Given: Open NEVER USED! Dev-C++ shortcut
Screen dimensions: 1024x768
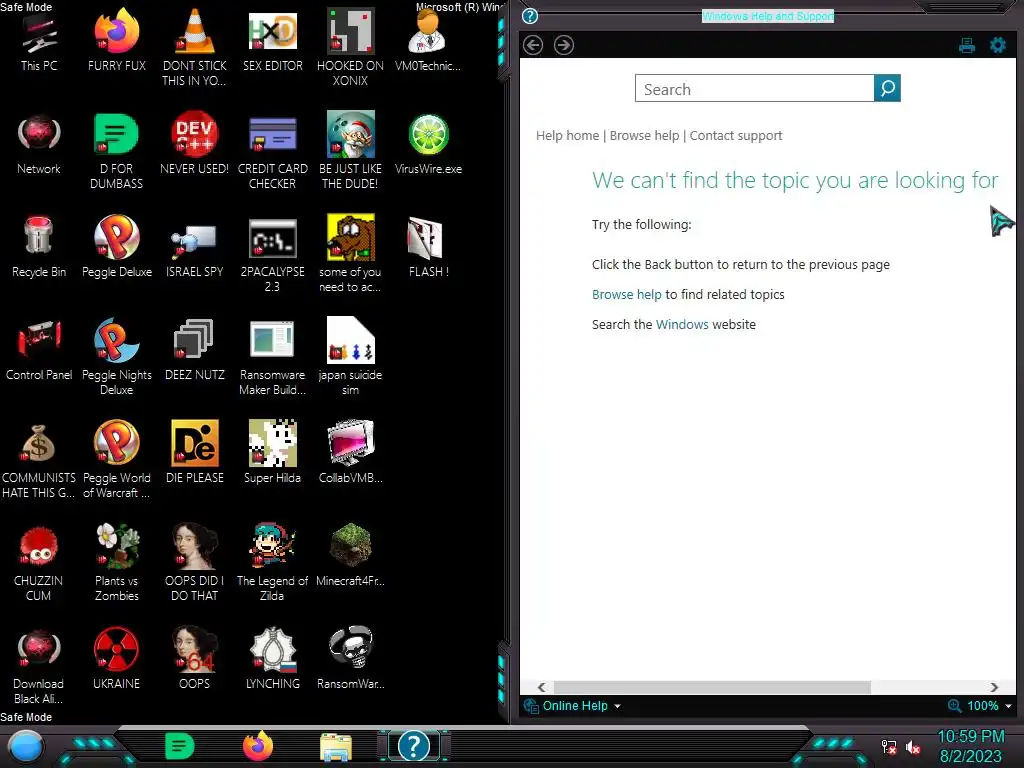Looking at the screenshot, I should click(195, 144).
